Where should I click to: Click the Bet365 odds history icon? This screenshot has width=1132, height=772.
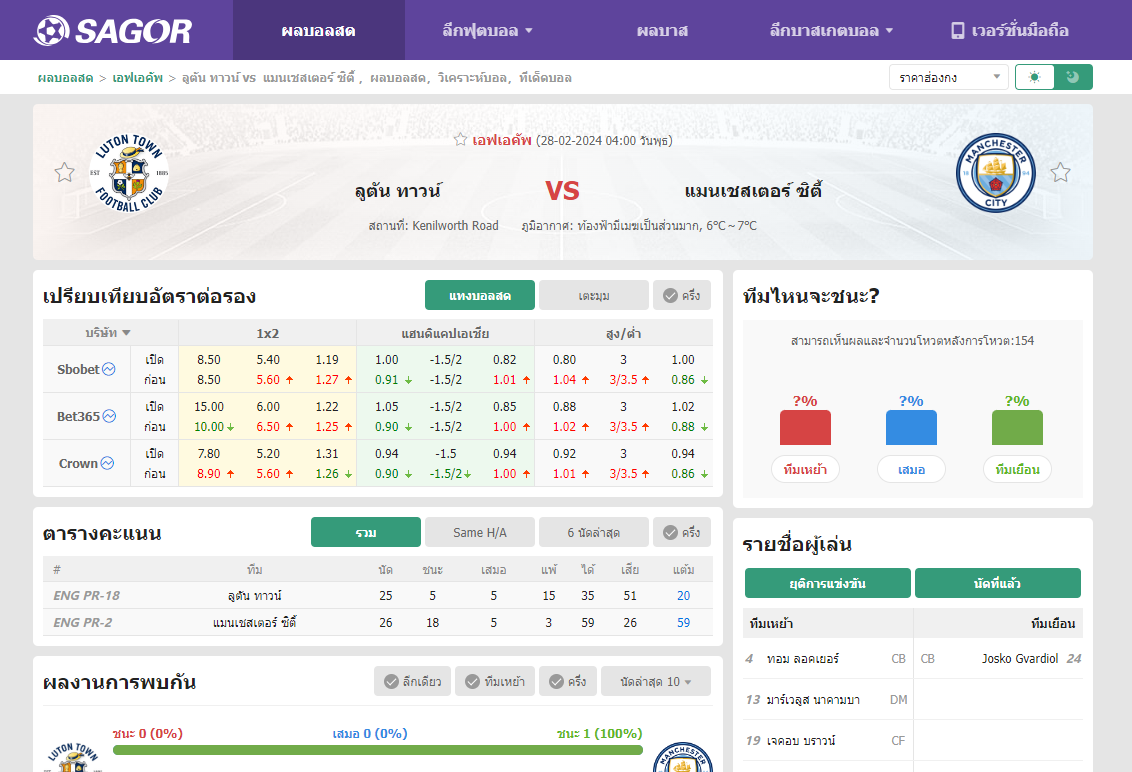click(x=109, y=416)
